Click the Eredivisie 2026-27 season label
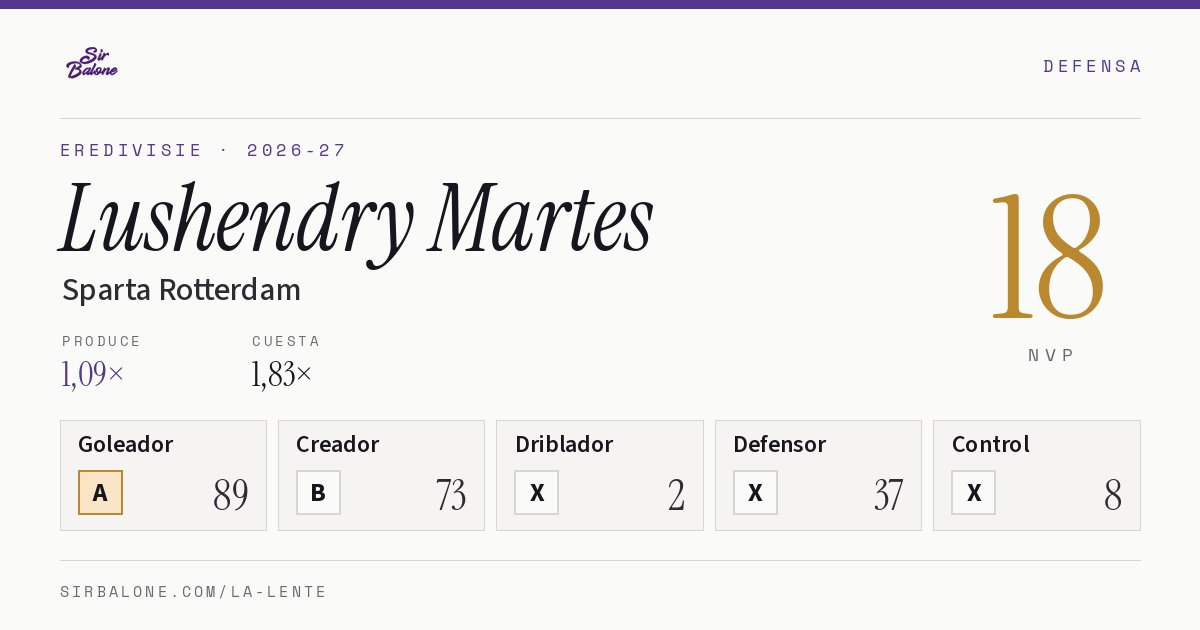Image resolution: width=1200 pixels, height=630 pixels. point(203,150)
